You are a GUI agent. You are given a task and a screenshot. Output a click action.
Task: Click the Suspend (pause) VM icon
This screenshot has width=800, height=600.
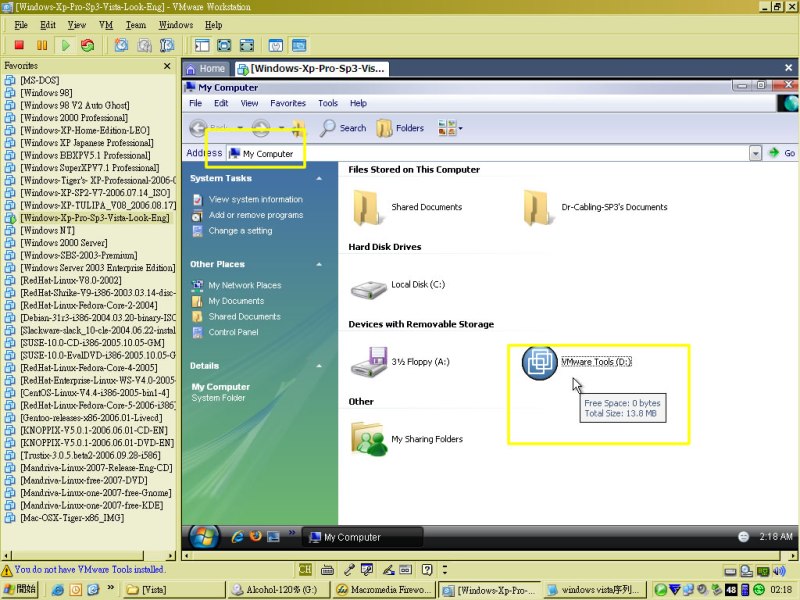coord(42,45)
